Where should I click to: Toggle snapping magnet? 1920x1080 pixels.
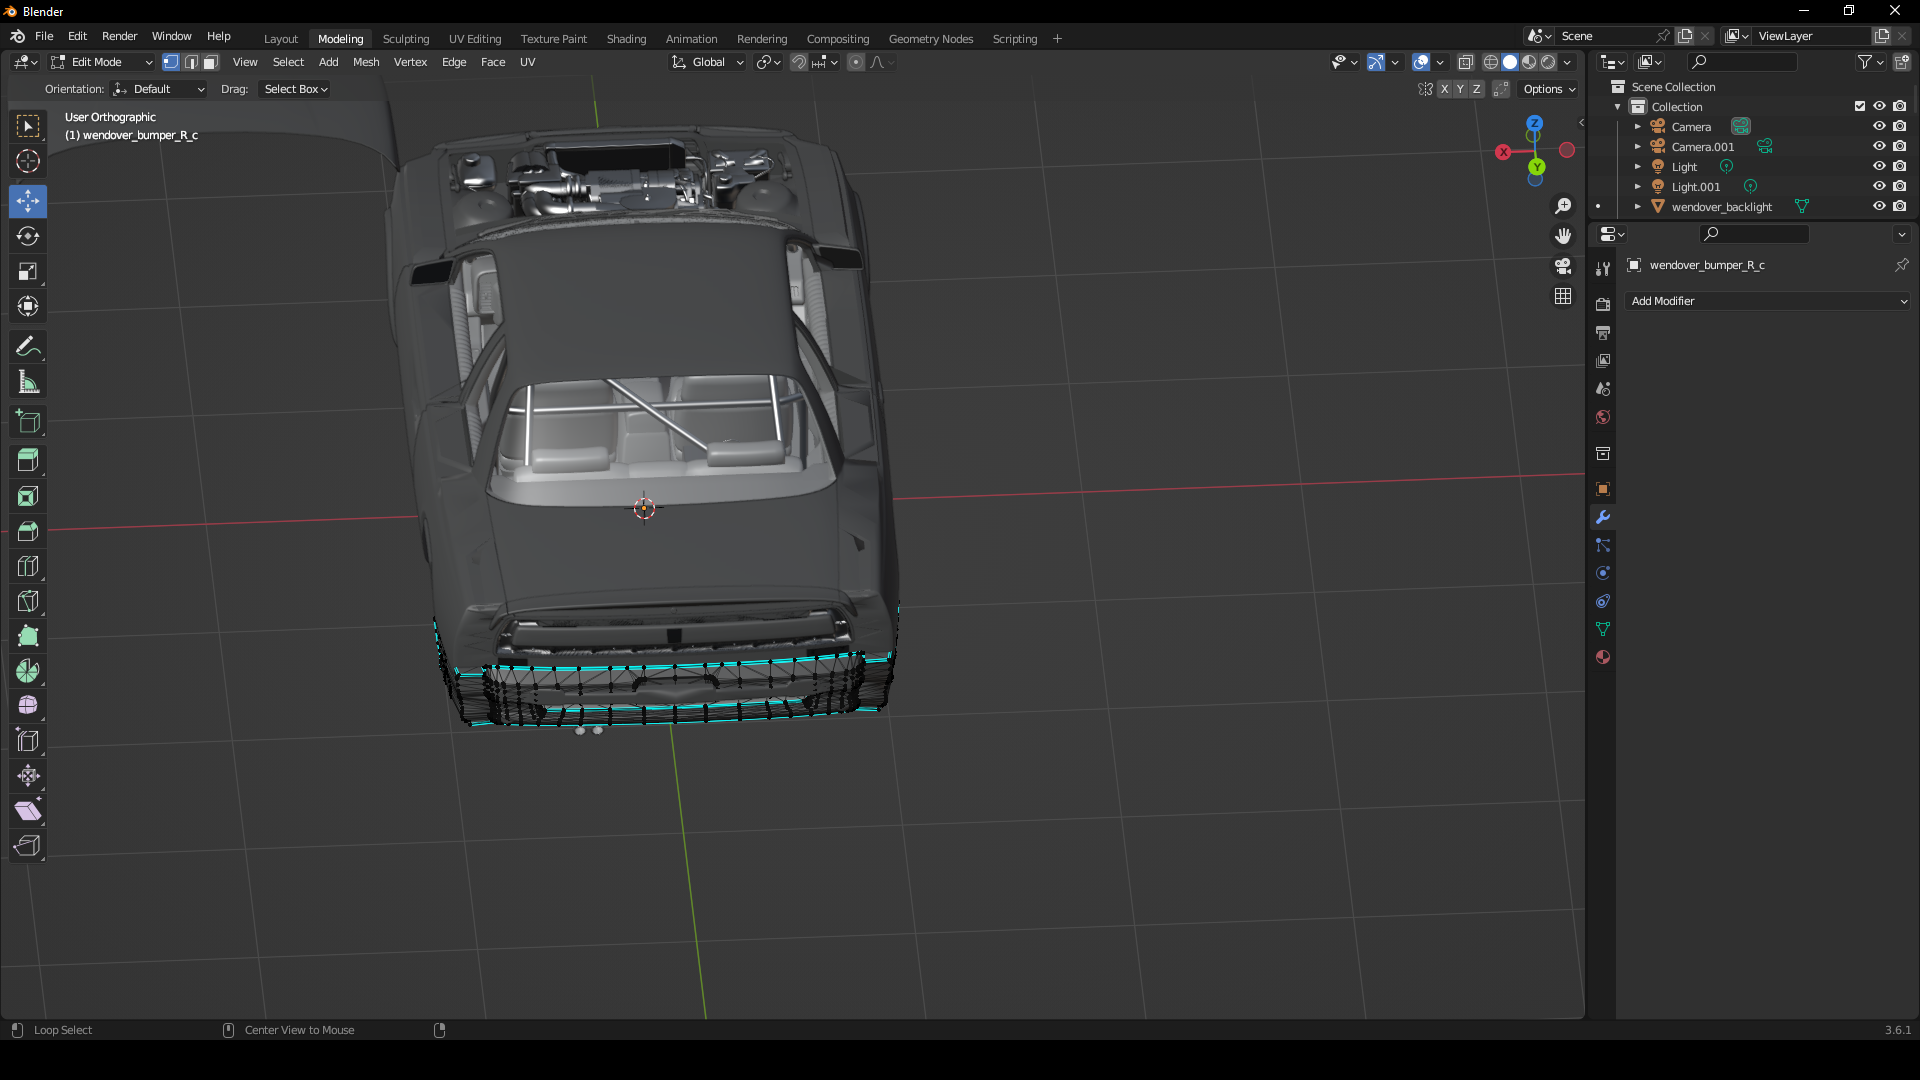coord(799,62)
